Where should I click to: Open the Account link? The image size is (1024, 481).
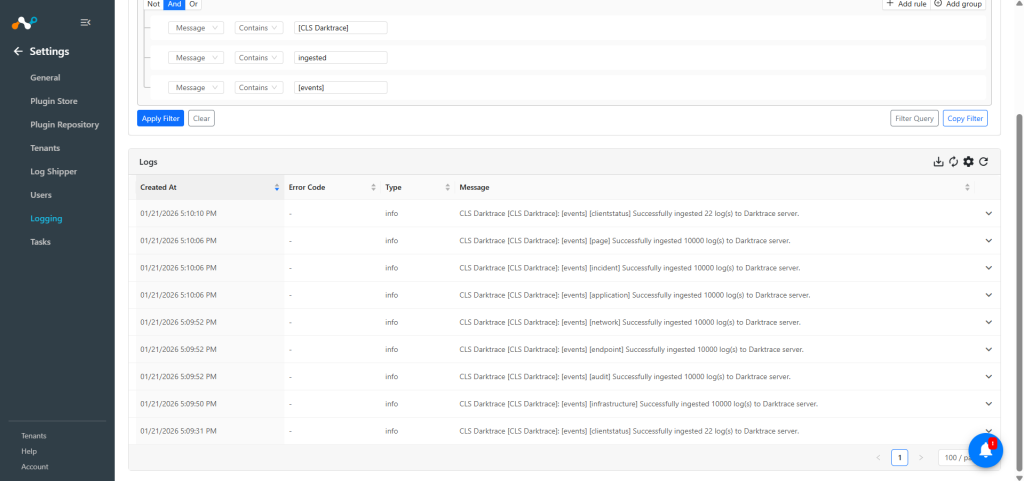tap(35, 467)
